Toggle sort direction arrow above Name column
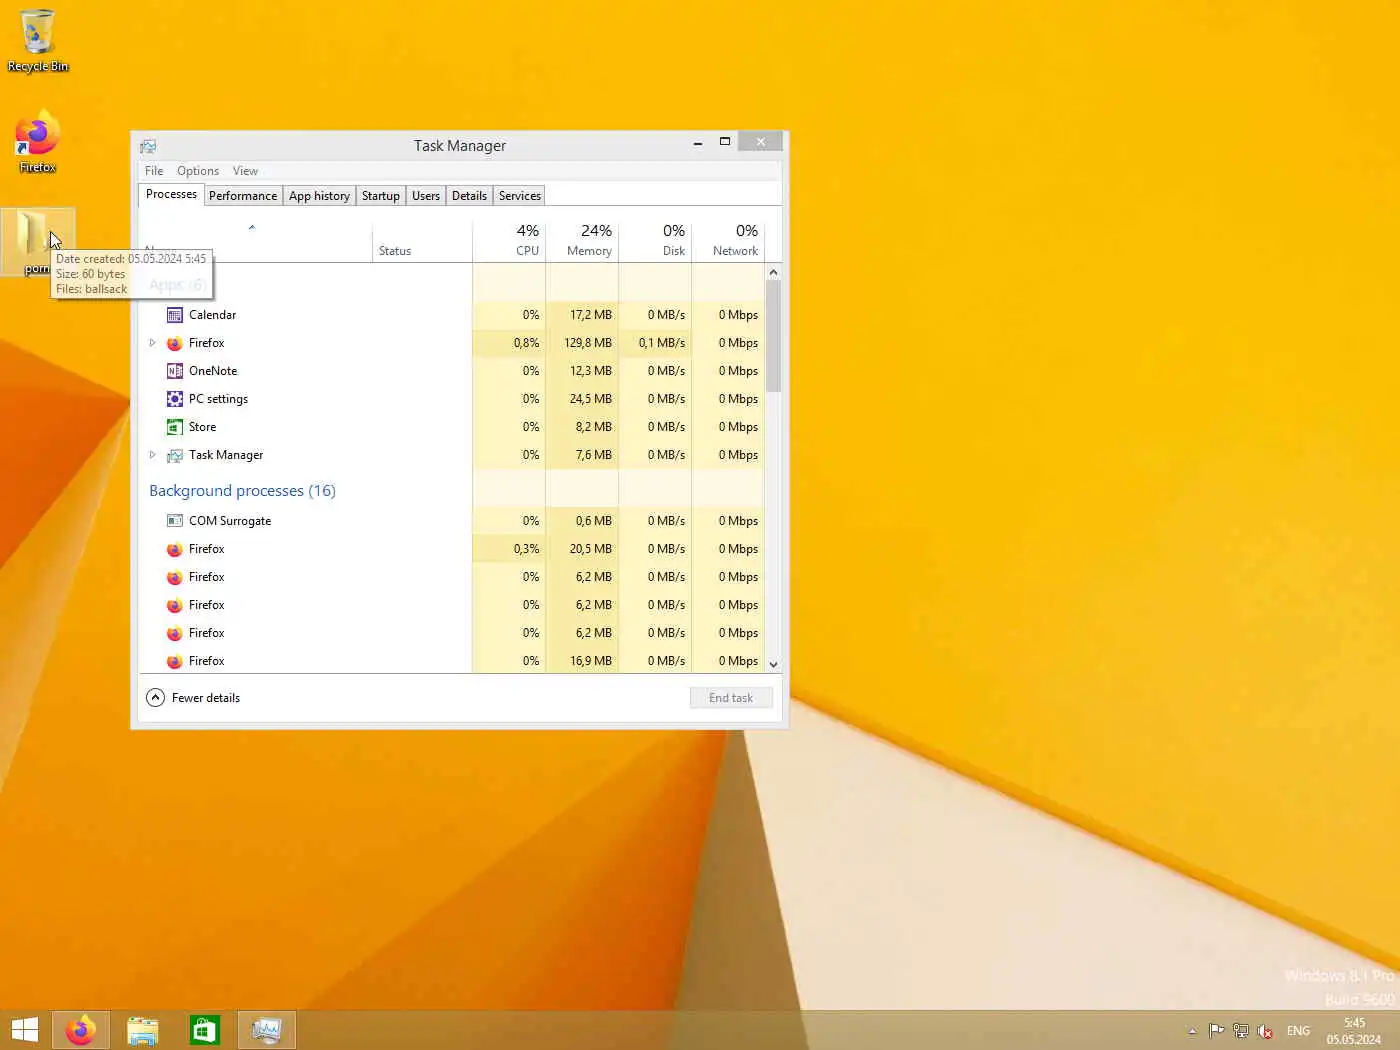1400x1050 pixels. pos(252,227)
